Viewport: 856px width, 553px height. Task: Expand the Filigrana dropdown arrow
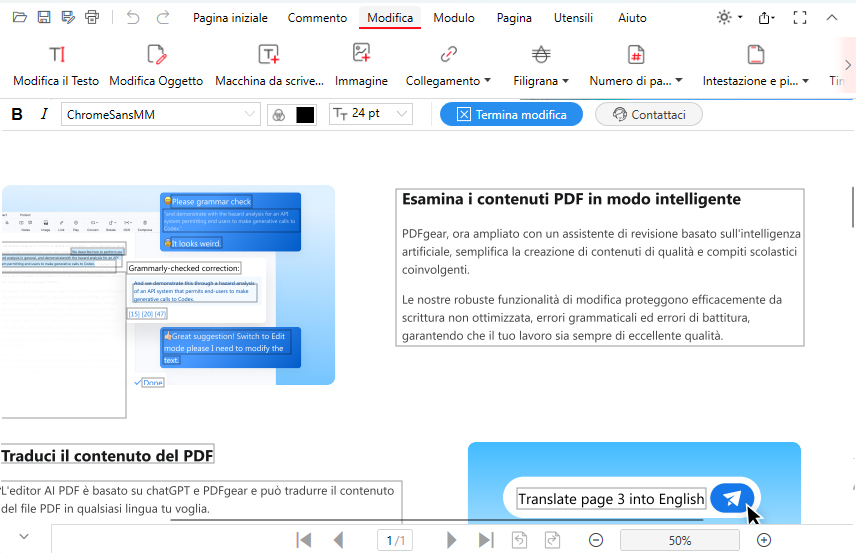[566, 81]
